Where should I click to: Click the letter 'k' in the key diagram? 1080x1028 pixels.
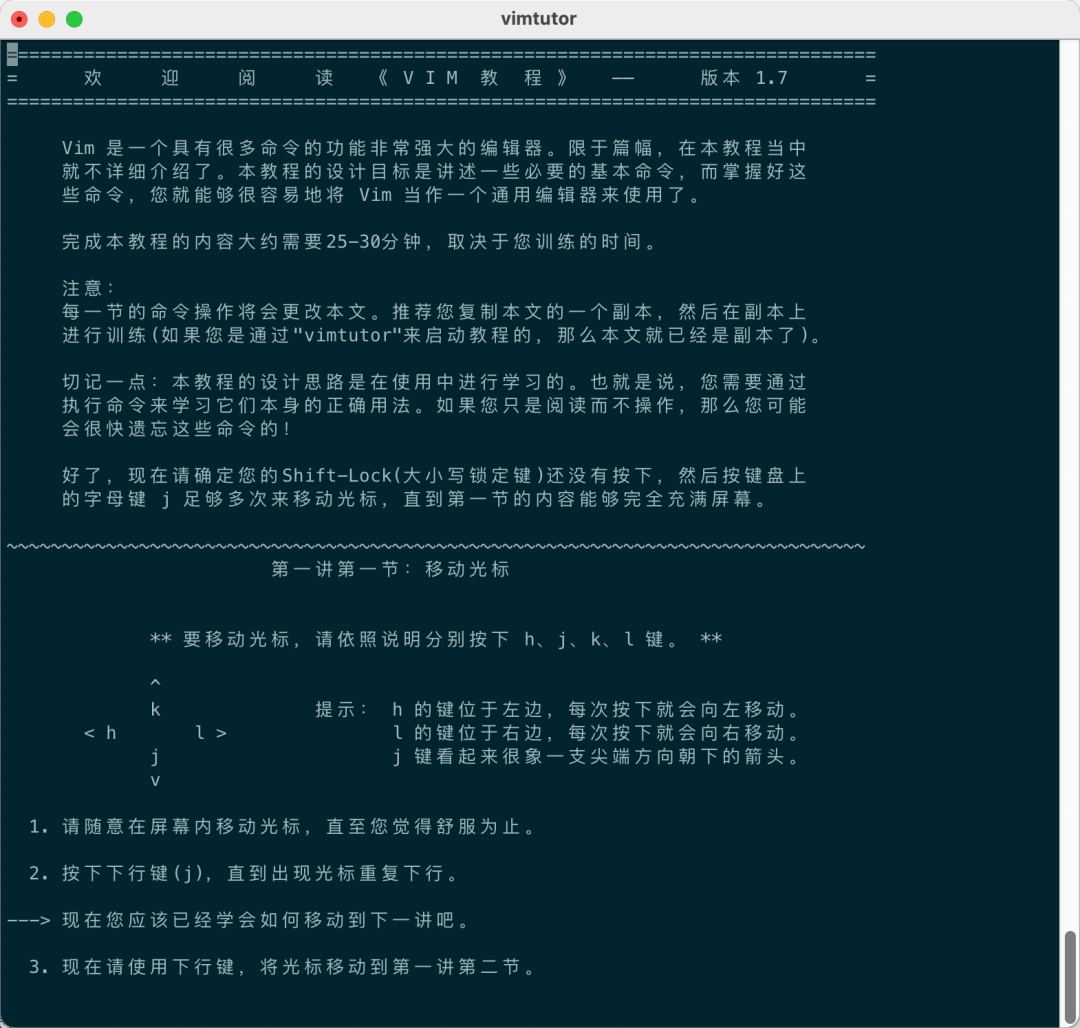pyautogui.click(x=156, y=710)
